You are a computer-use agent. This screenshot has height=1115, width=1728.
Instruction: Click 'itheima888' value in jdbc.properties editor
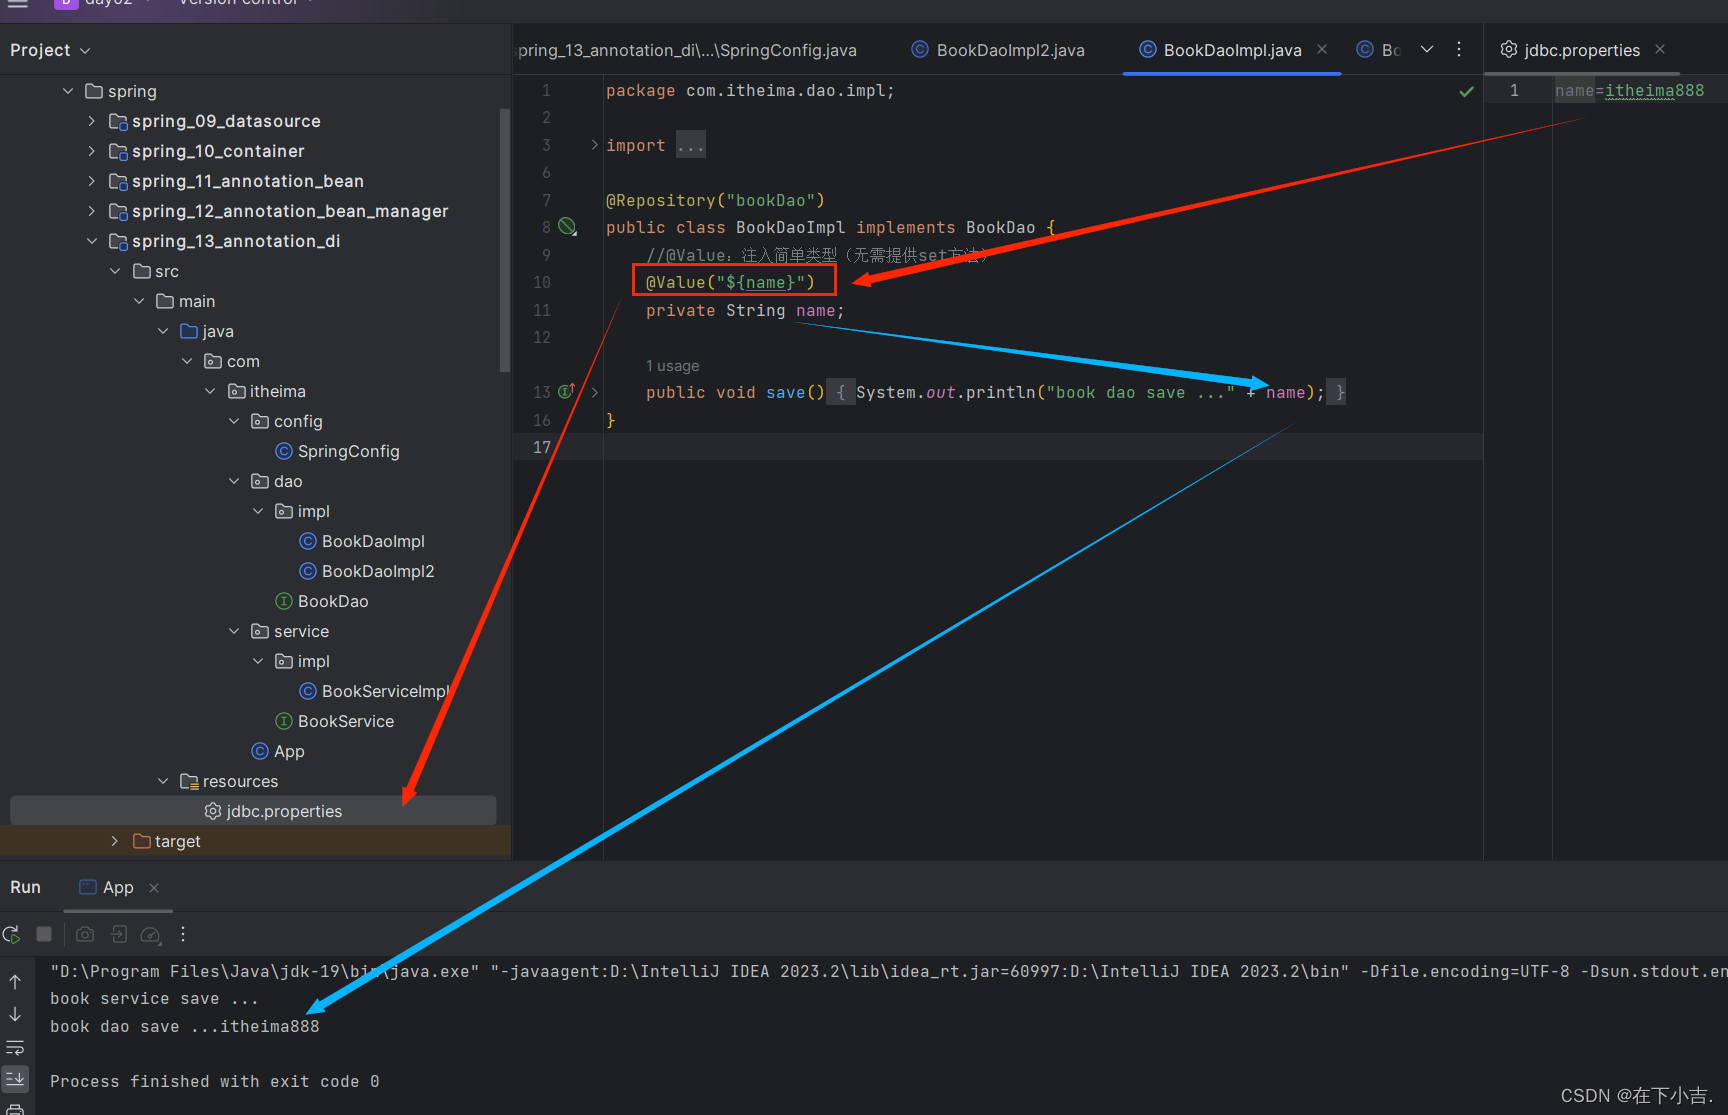click(1654, 91)
